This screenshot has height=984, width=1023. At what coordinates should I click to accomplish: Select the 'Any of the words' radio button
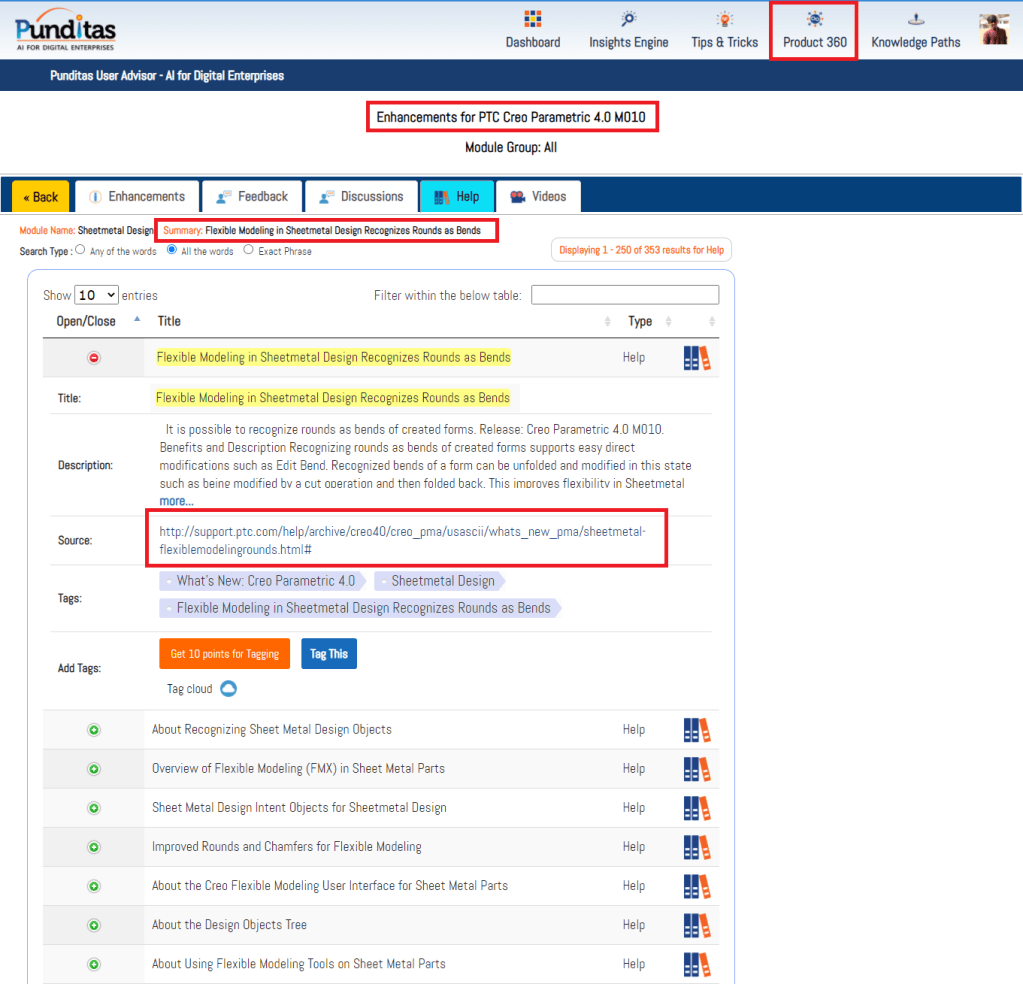pos(81,251)
